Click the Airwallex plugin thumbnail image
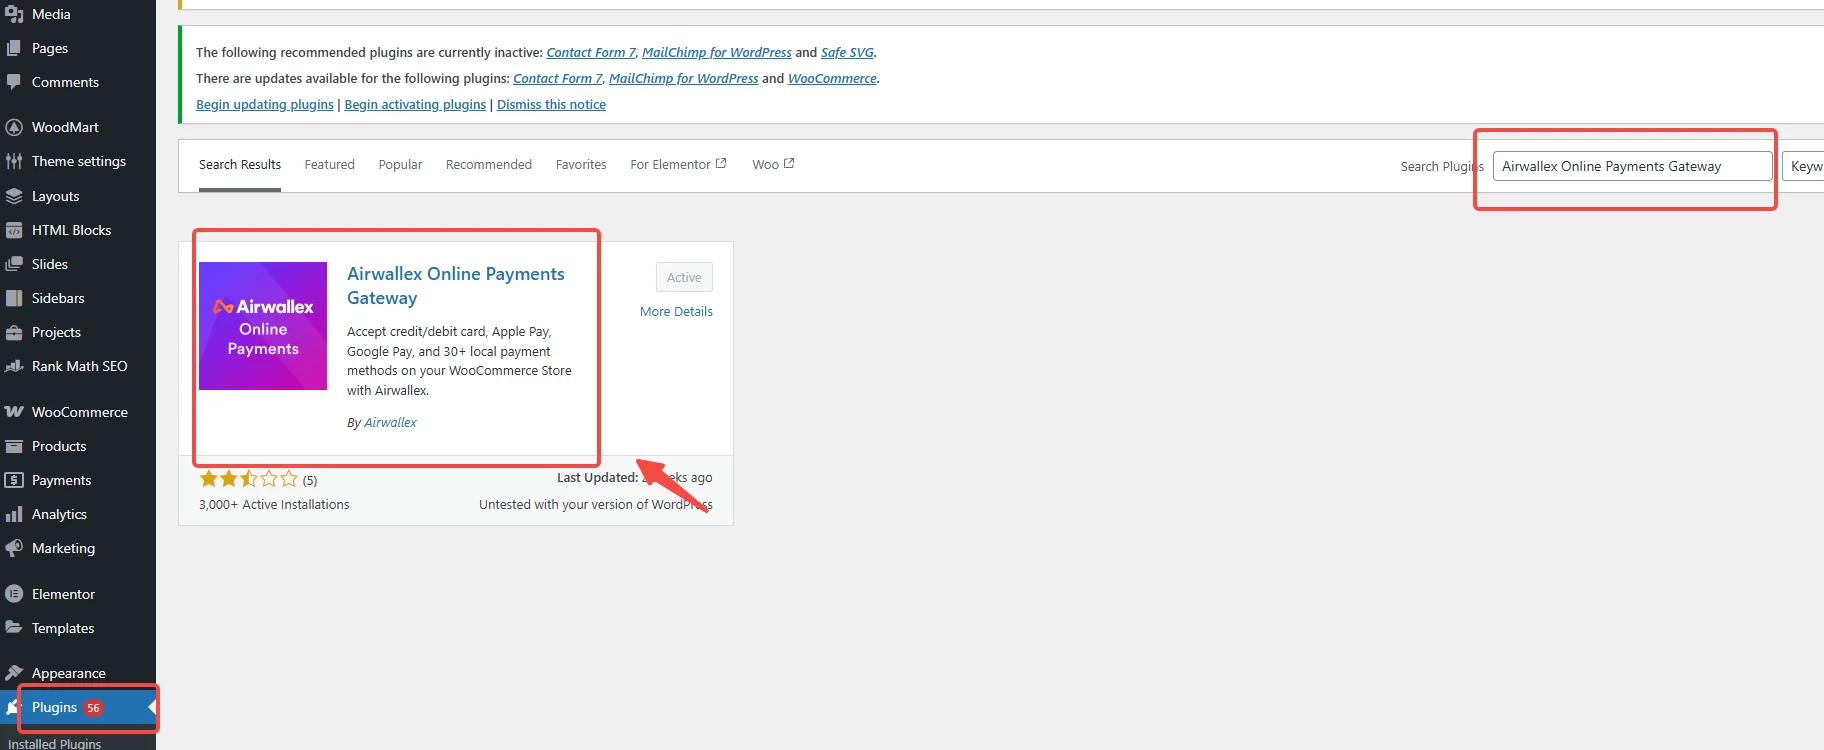Image resolution: width=1824 pixels, height=750 pixels. (x=263, y=326)
